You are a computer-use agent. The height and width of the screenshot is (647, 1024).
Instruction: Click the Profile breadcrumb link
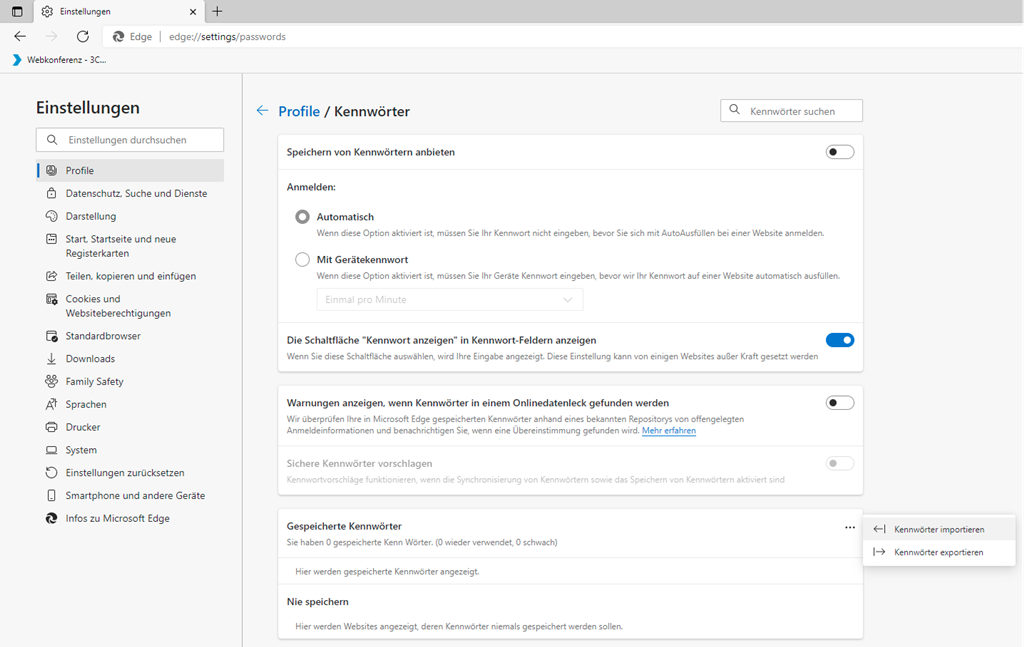[x=298, y=111]
